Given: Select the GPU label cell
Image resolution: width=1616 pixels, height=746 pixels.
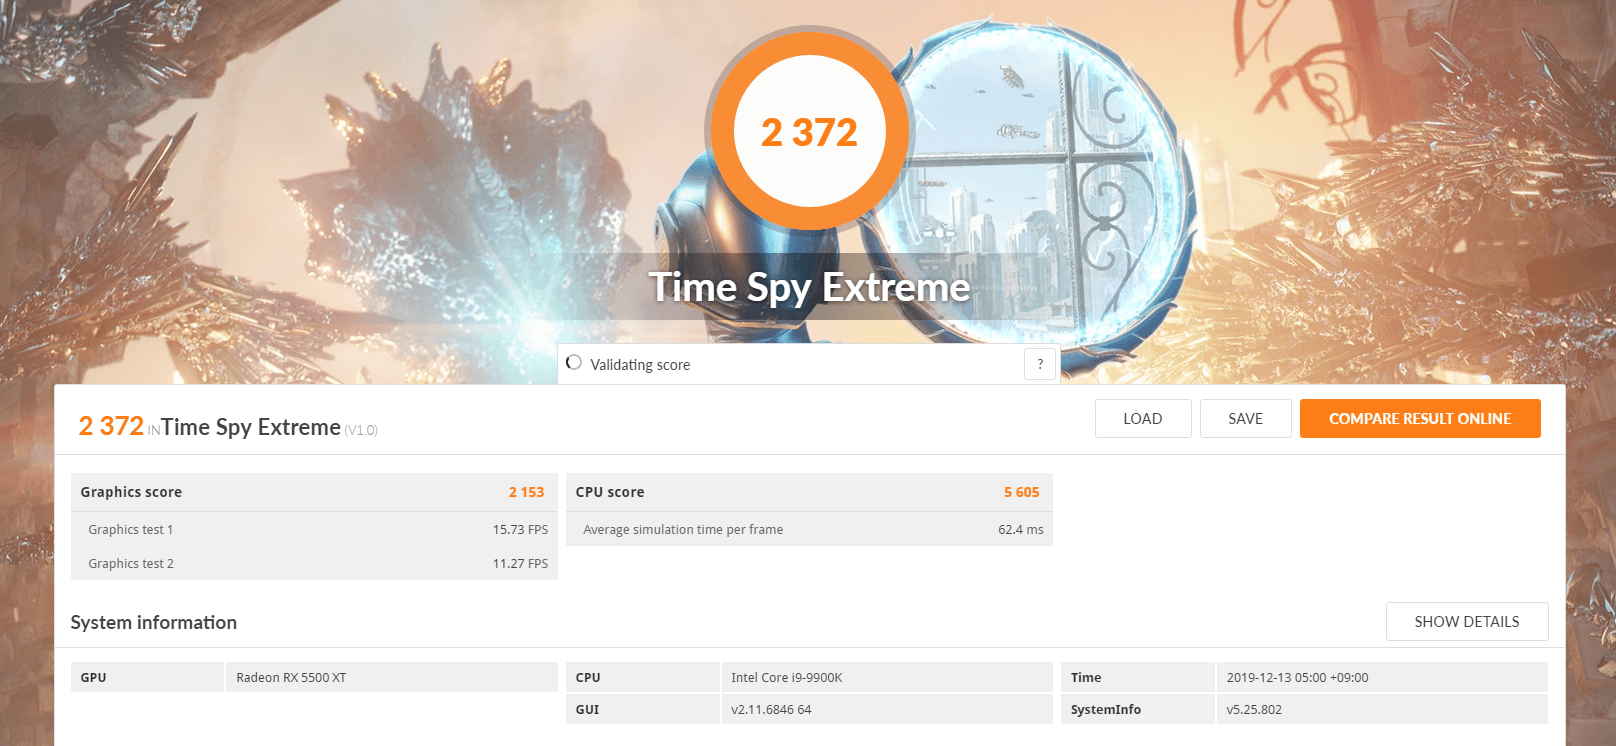Looking at the screenshot, I should point(147,677).
